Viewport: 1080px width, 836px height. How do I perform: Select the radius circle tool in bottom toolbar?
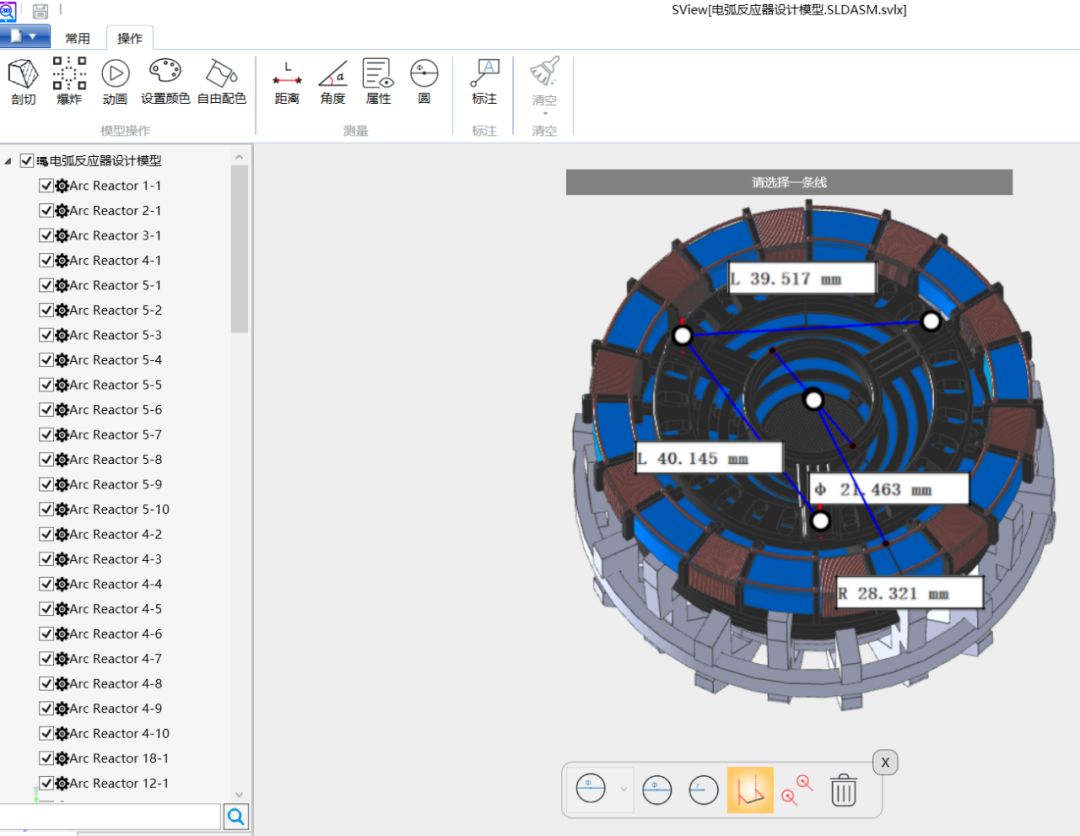pos(703,790)
